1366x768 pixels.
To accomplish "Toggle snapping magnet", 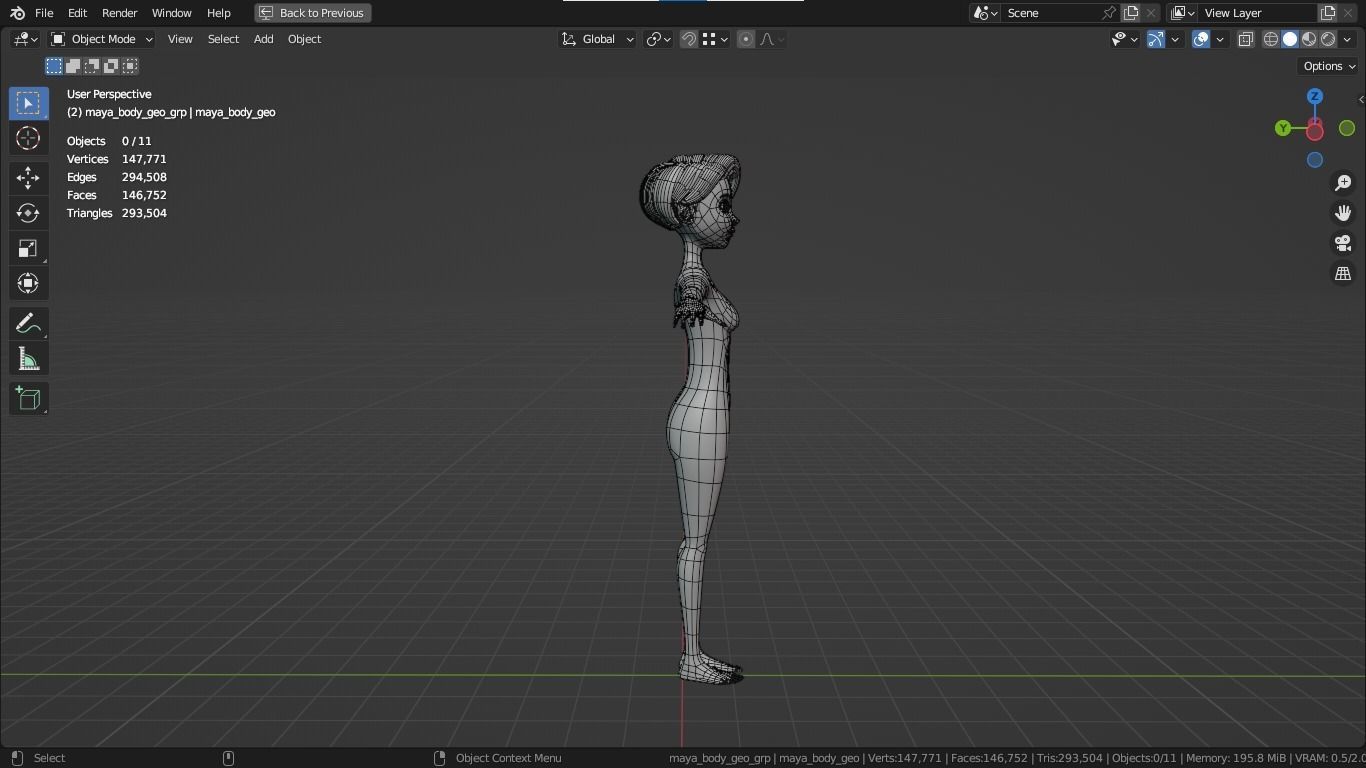I will coord(688,39).
